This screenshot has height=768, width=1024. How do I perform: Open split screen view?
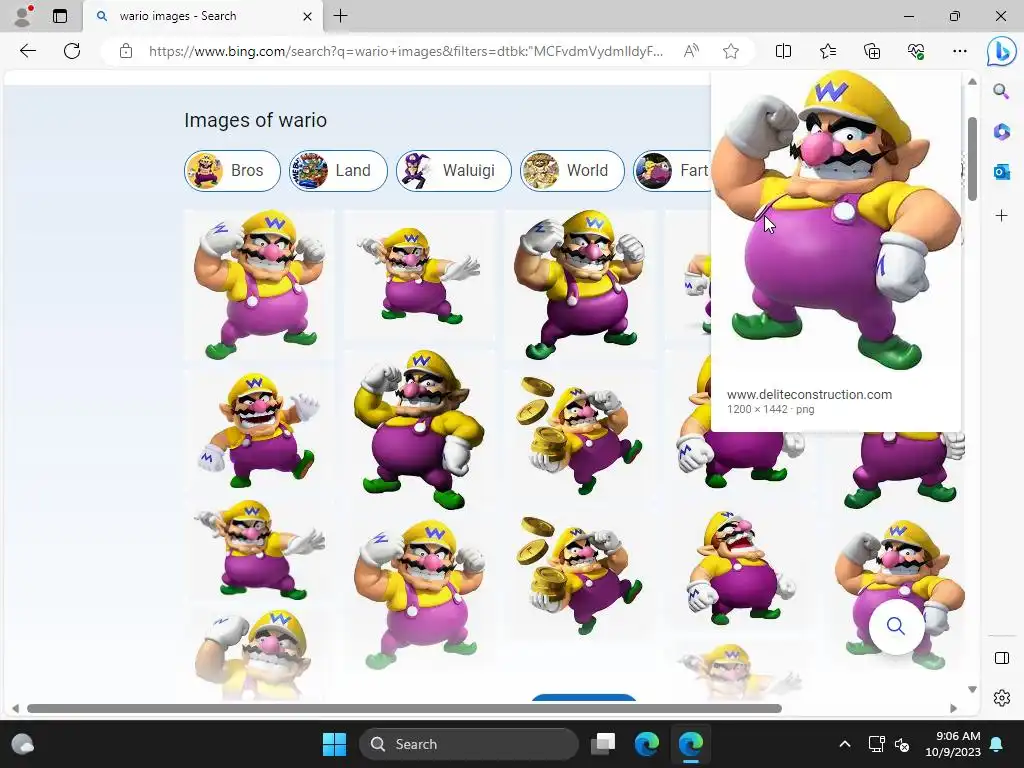(x=783, y=51)
